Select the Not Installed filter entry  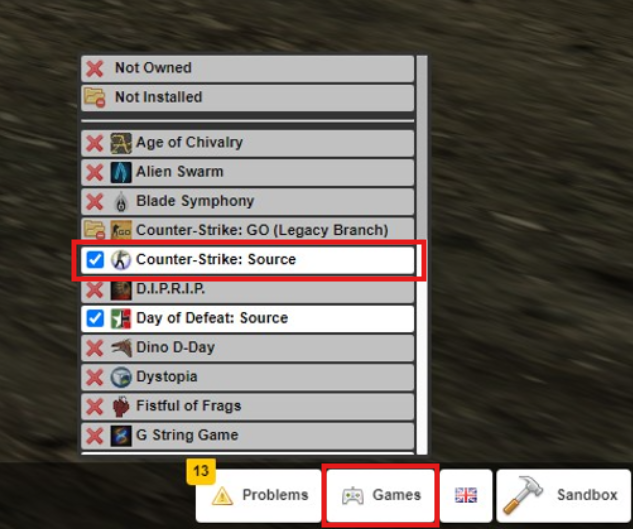(x=247, y=97)
